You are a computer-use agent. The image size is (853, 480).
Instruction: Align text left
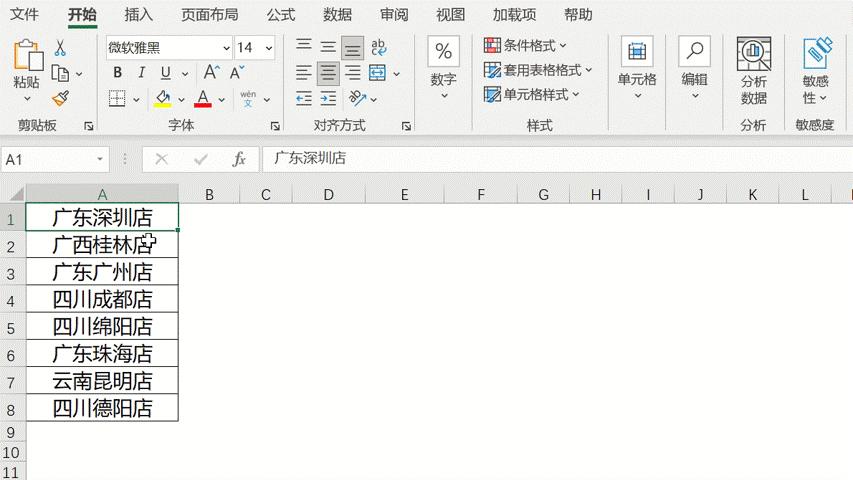pos(304,72)
